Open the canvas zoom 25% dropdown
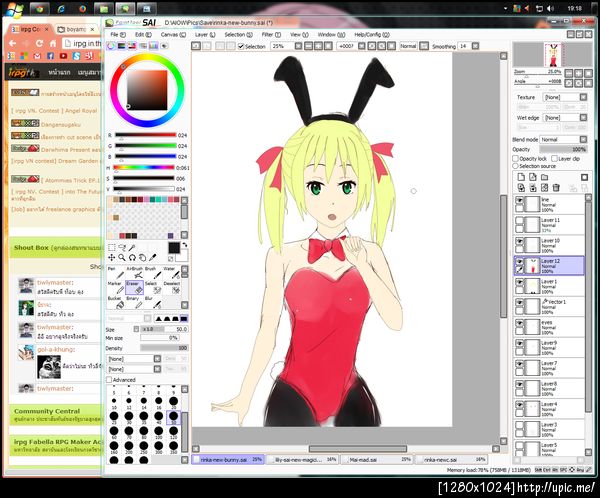This screenshot has height=498, width=600. [298, 46]
